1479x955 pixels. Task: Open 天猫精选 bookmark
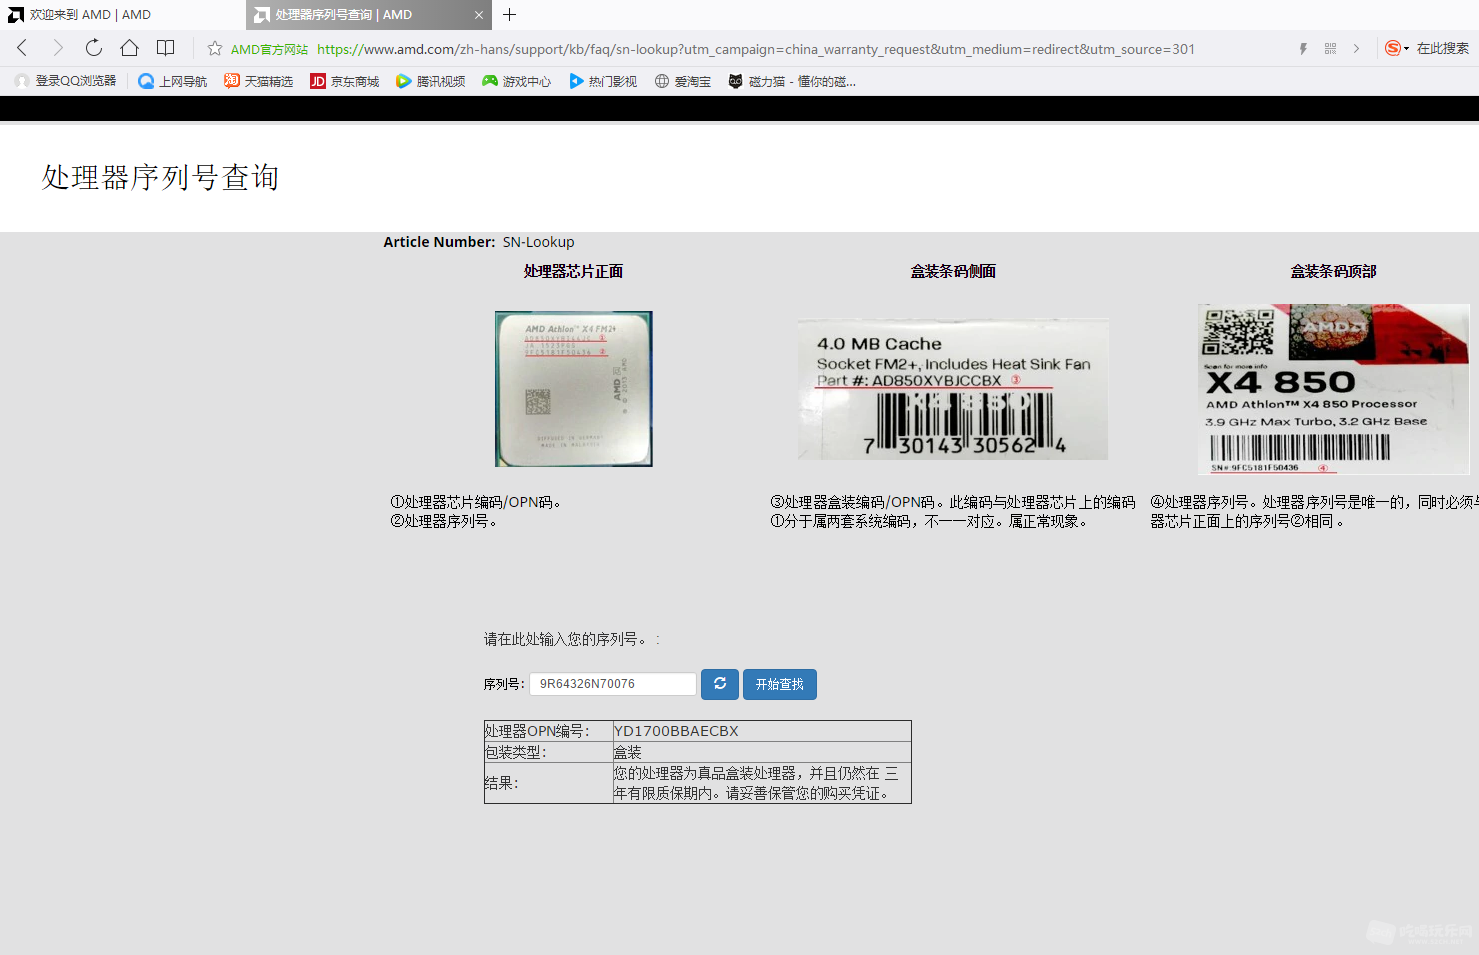click(258, 81)
